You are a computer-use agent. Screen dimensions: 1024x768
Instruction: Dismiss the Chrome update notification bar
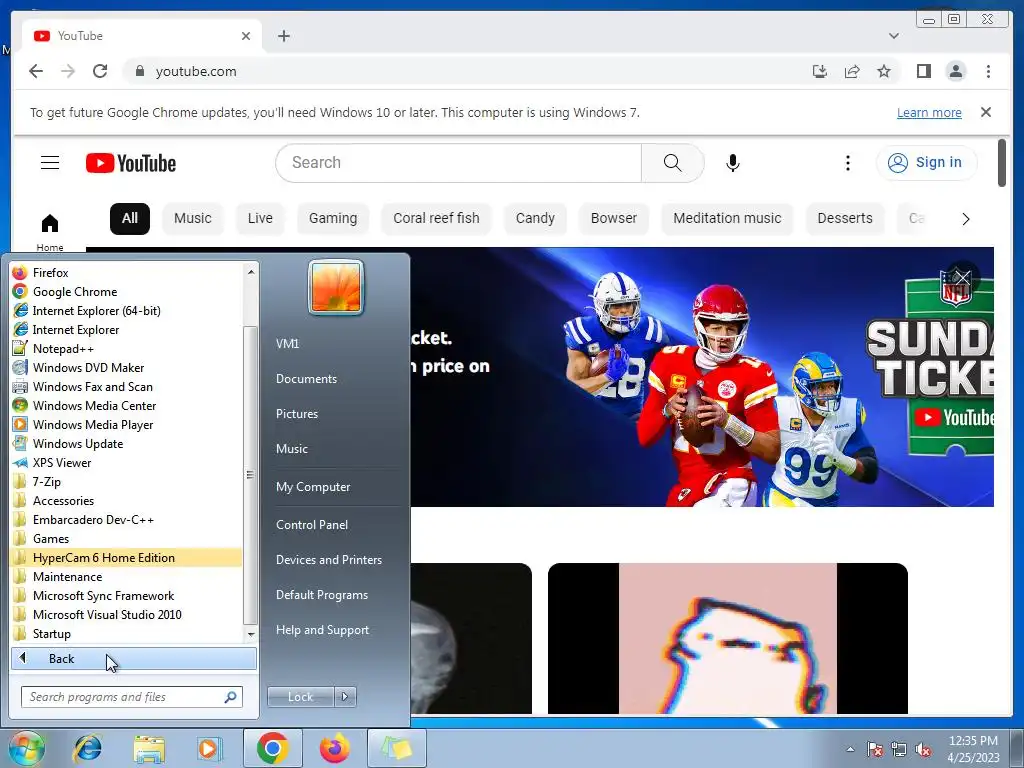[985, 112]
